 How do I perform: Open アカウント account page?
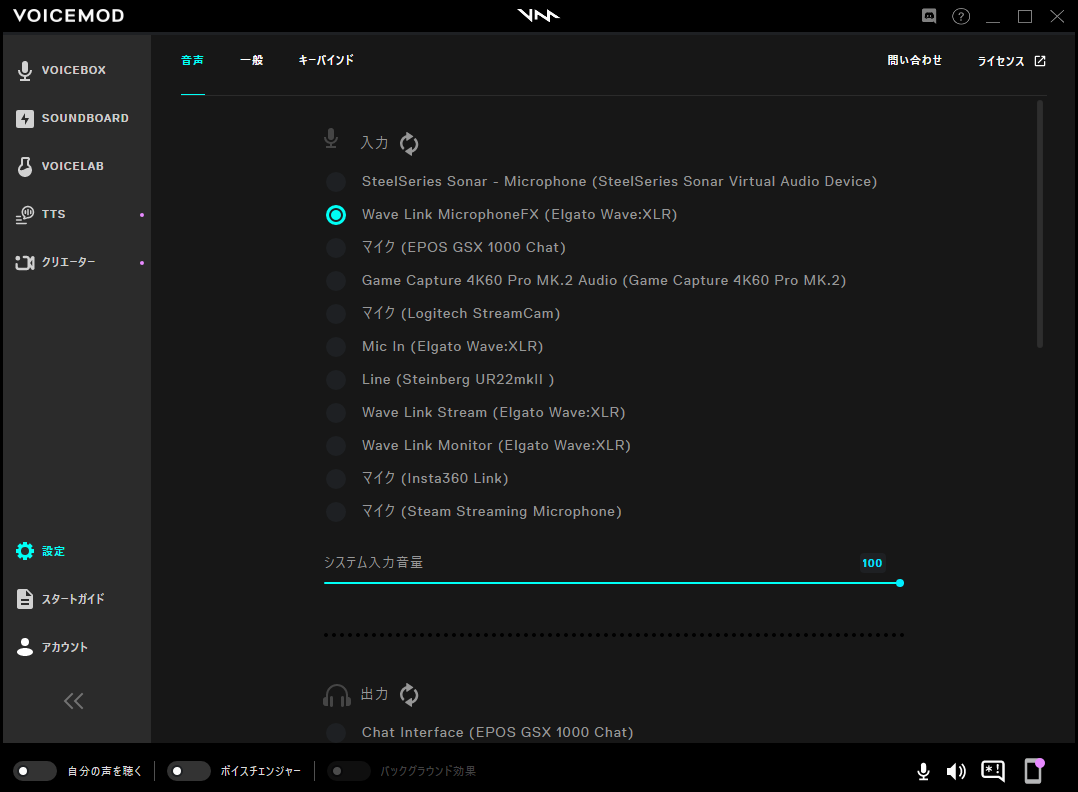tap(52, 648)
